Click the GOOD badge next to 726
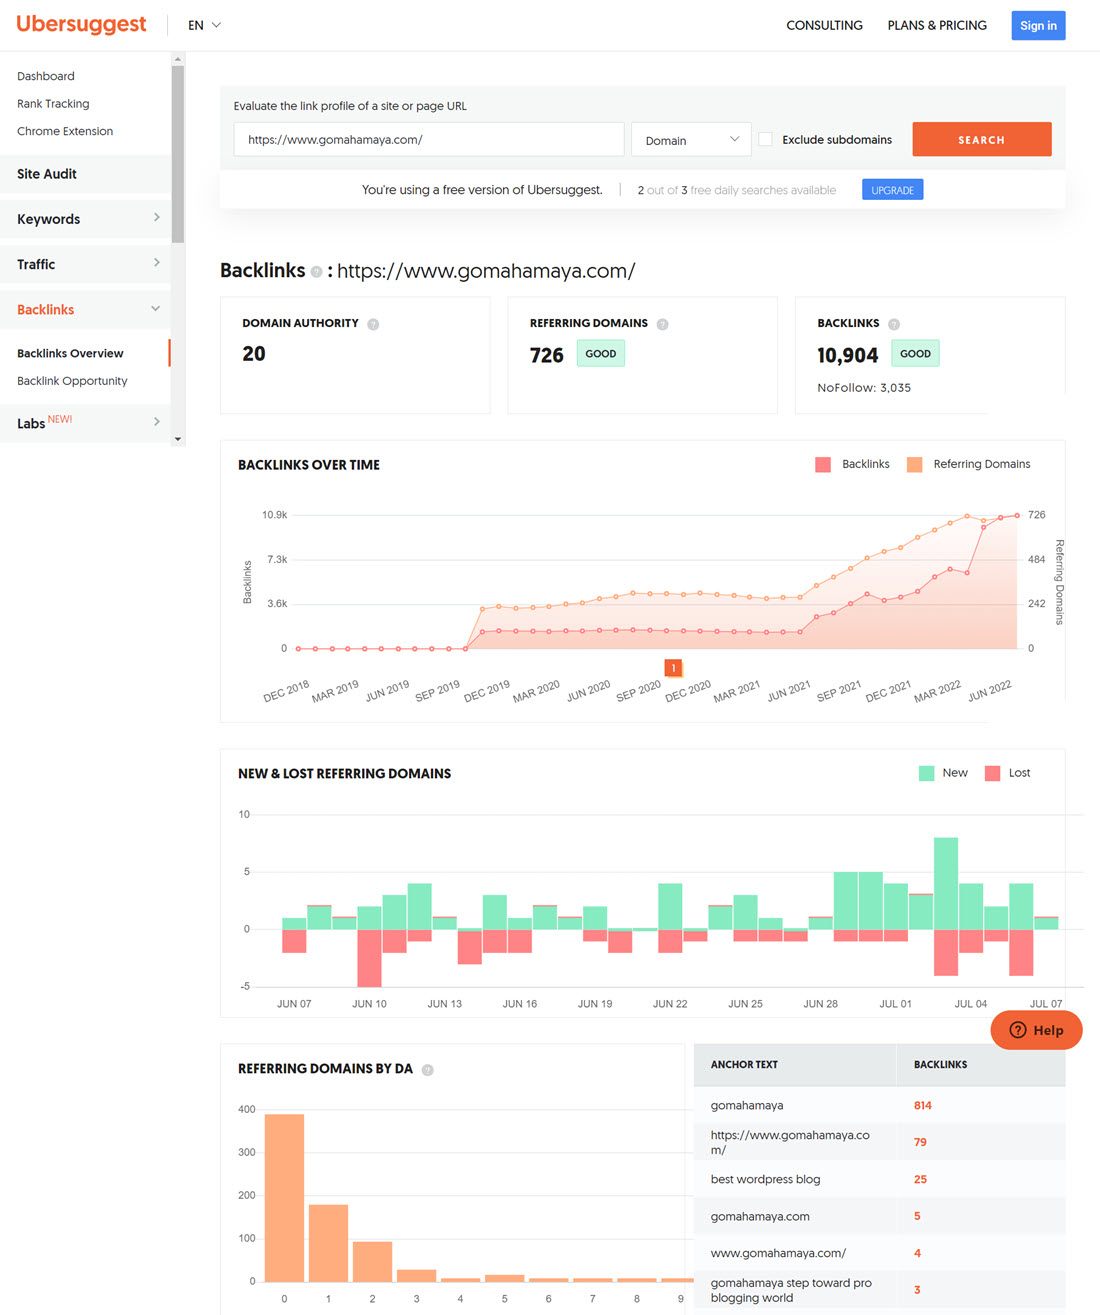The width and height of the screenshot is (1100, 1315). 601,354
